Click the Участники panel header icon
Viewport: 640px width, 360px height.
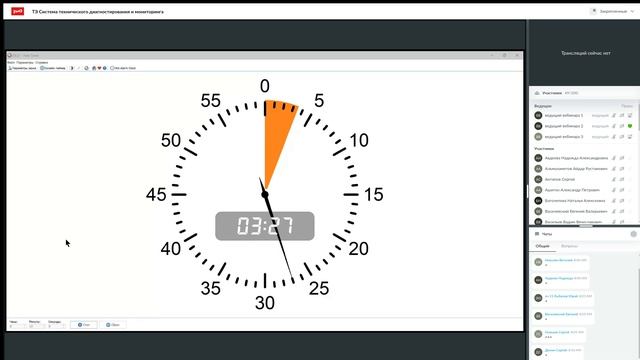pos(537,93)
